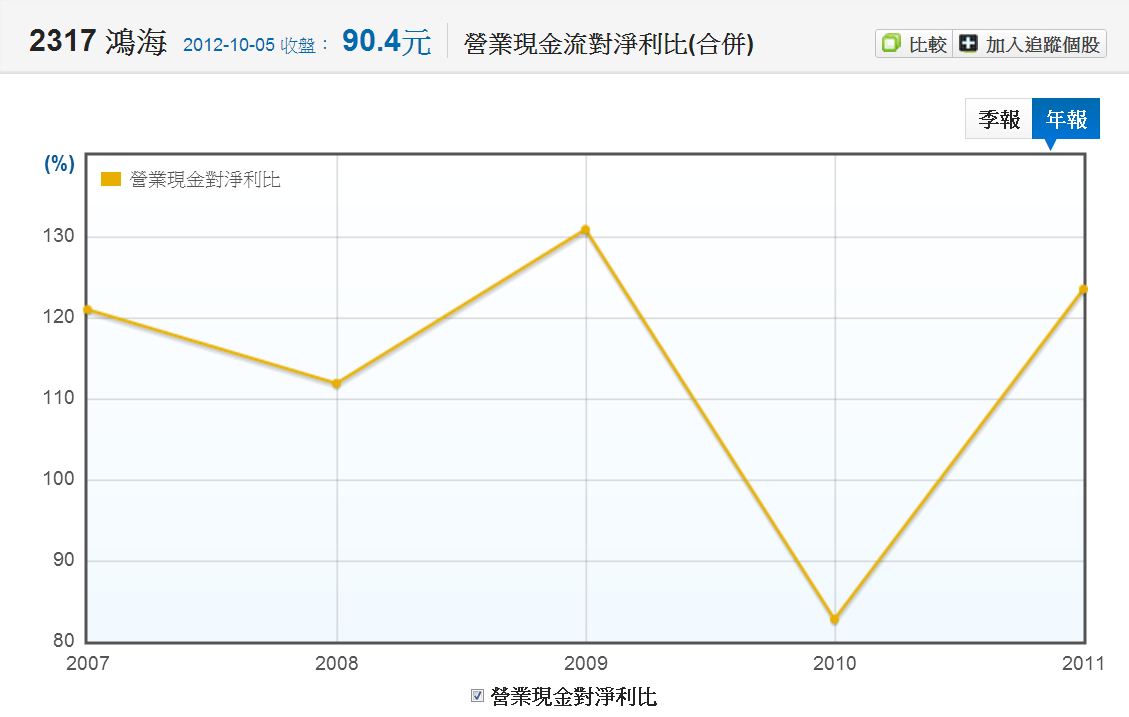Viewport: 1129px width, 717px height.
Task: Click the (%) unit label
Action: click(x=59, y=164)
